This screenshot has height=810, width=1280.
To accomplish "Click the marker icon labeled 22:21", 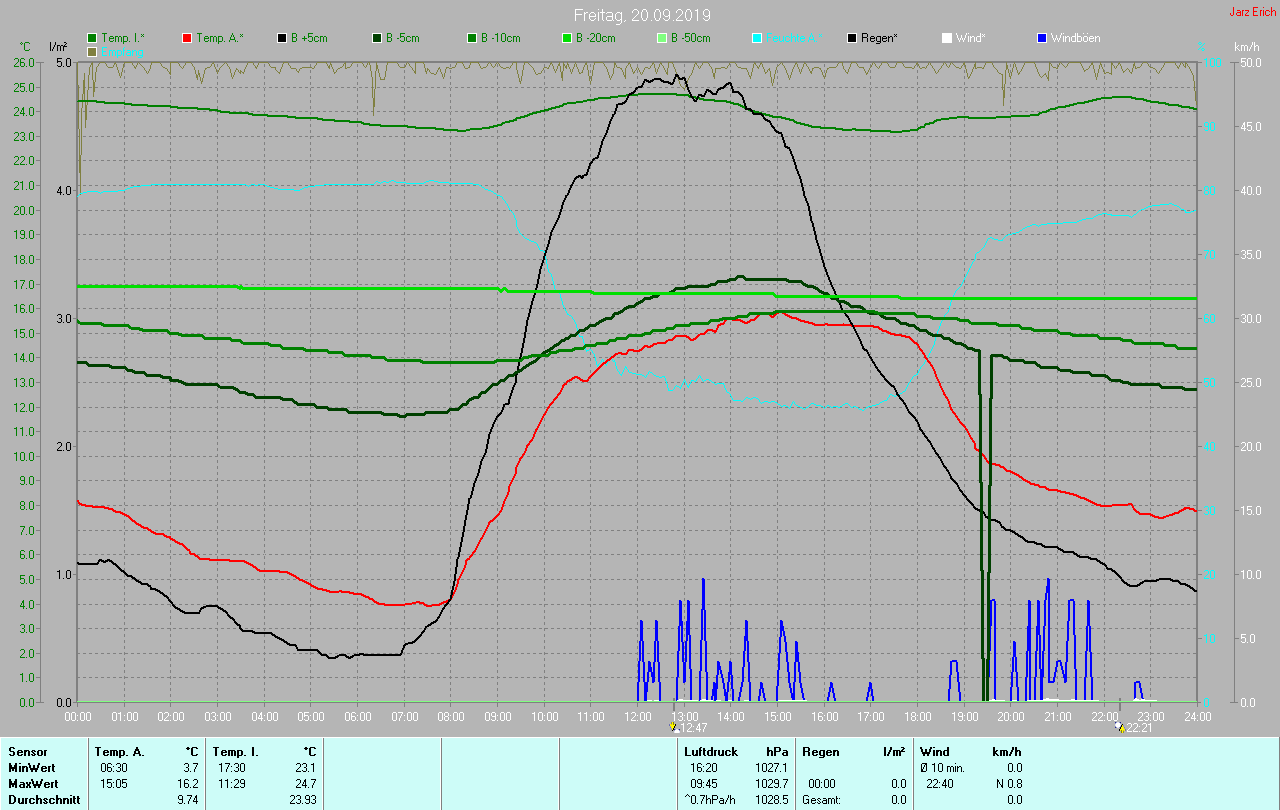I will pyautogui.click(x=1119, y=727).
